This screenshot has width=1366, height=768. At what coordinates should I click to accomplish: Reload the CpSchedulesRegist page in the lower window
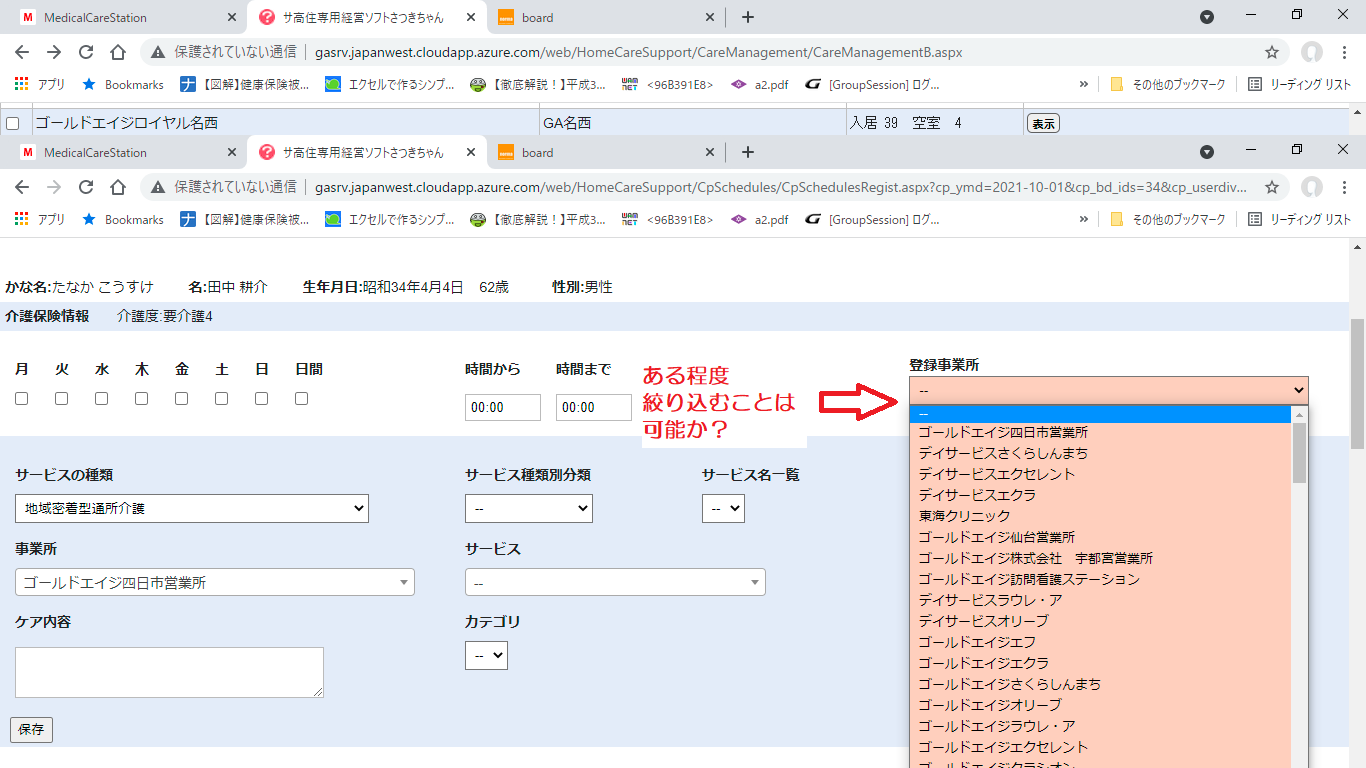(86, 187)
